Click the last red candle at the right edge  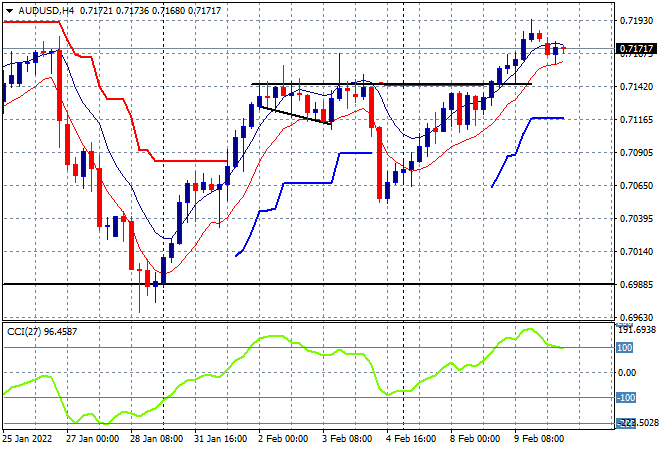[563, 49]
